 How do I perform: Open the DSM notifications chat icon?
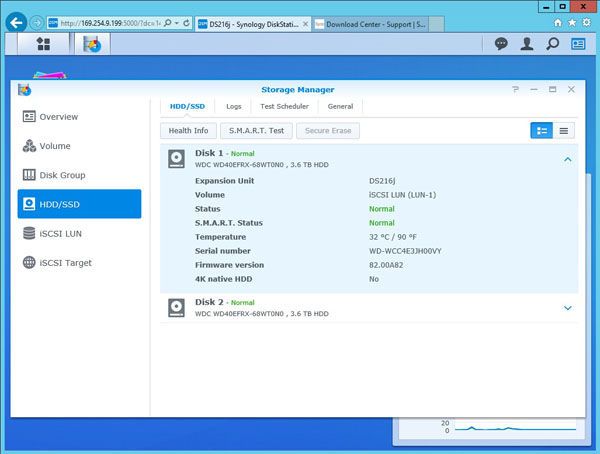point(501,44)
